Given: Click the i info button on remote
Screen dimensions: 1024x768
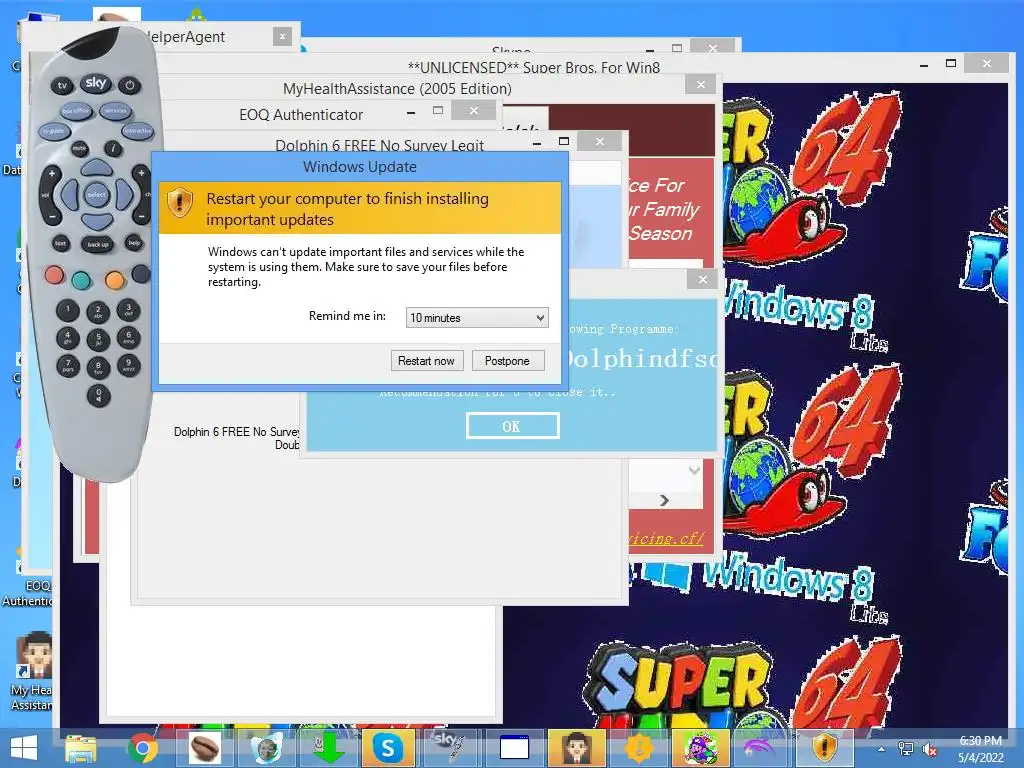Looking at the screenshot, I should (x=113, y=149).
